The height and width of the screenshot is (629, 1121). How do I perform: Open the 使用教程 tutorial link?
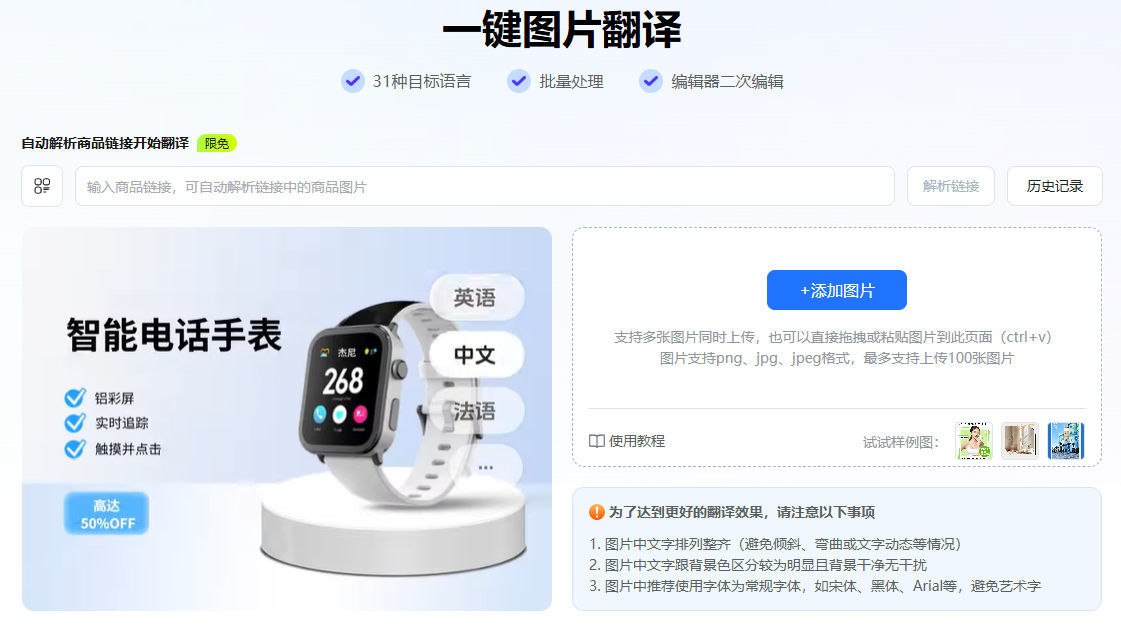click(627, 441)
